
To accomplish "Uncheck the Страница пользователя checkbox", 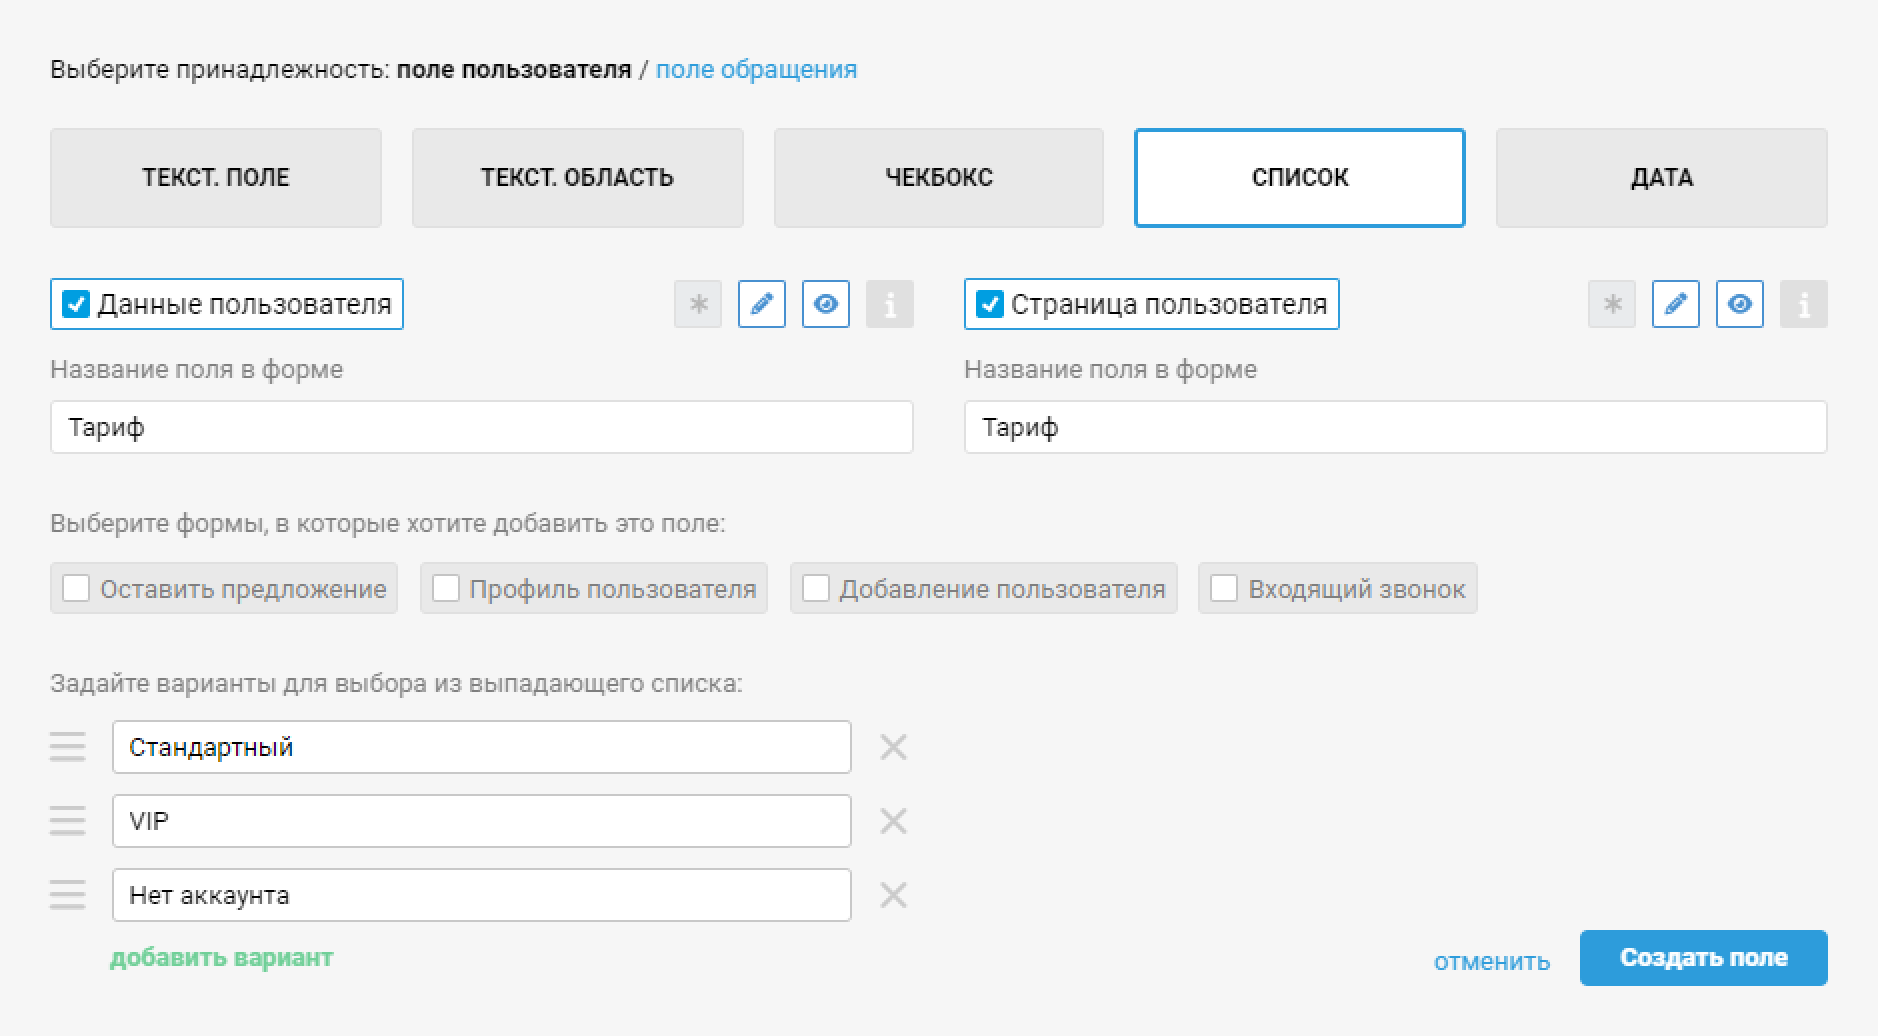I will [x=990, y=304].
